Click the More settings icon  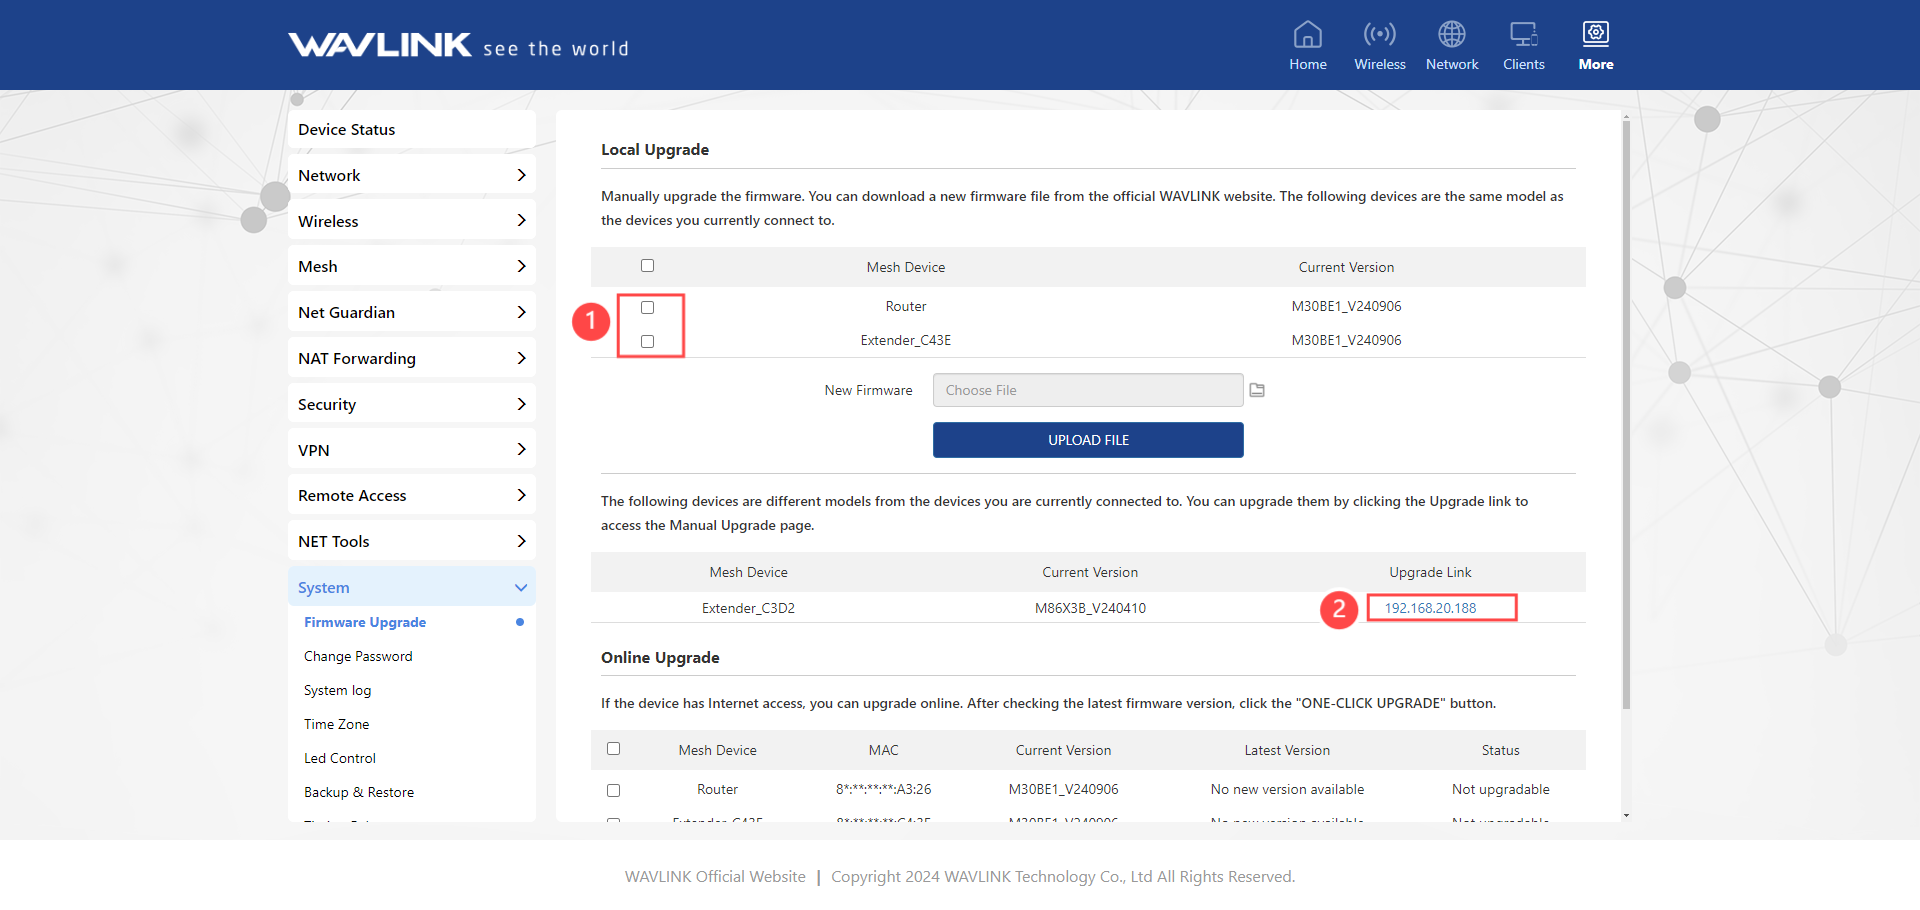(x=1595, y=35)
